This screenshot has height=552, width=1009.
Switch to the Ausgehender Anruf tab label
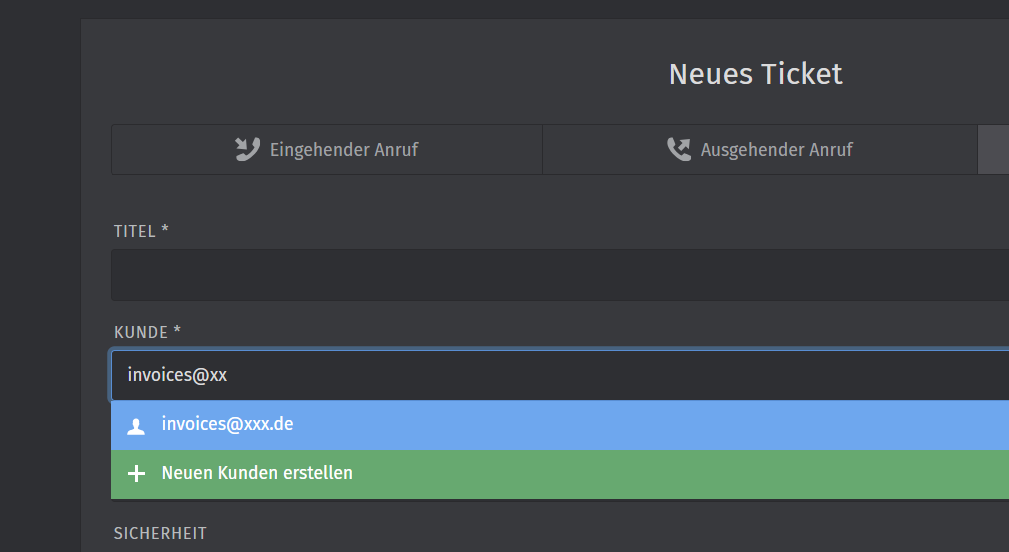click(x=776, y=150)
